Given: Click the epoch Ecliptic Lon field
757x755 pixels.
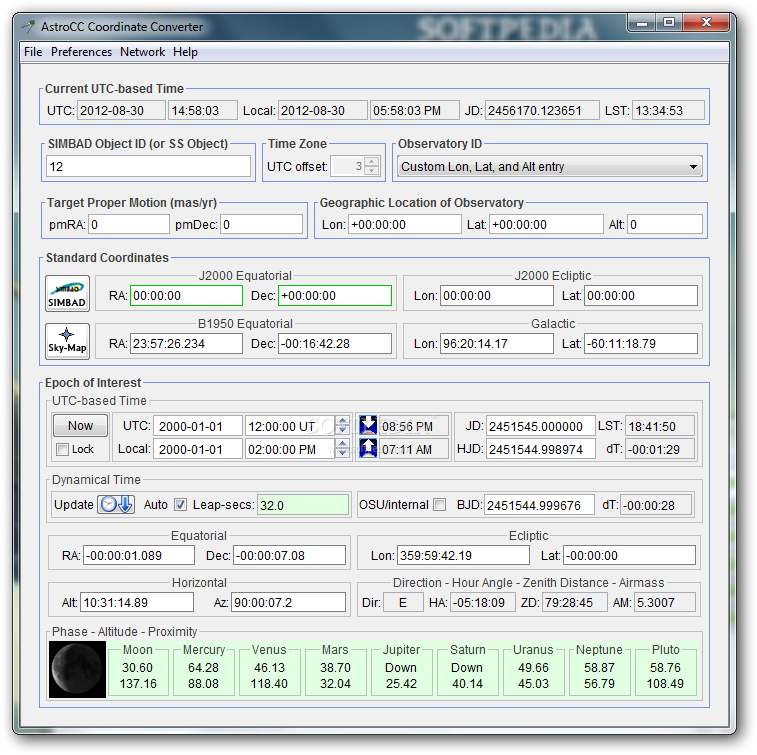Looking at the screenshot, I should [463, 555].
